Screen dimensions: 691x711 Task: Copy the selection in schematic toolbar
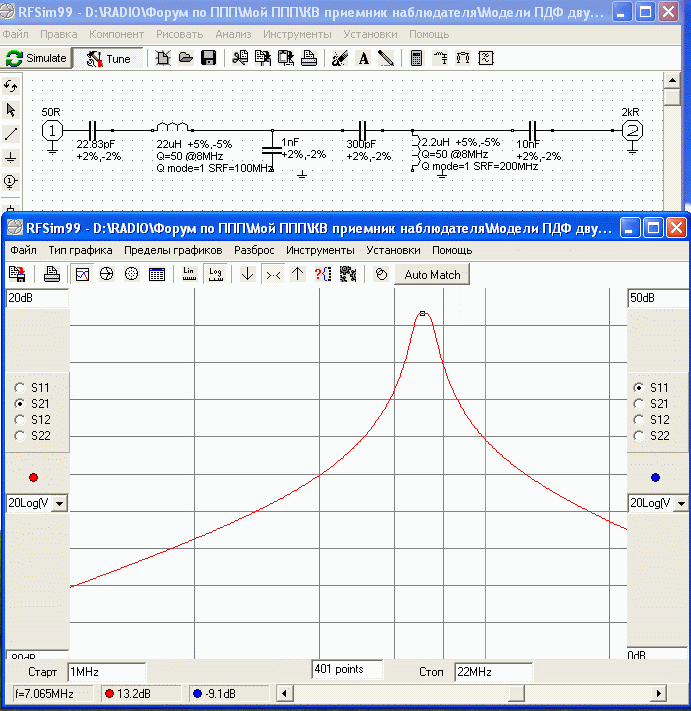pyautogui.click(x=263, y=58)
